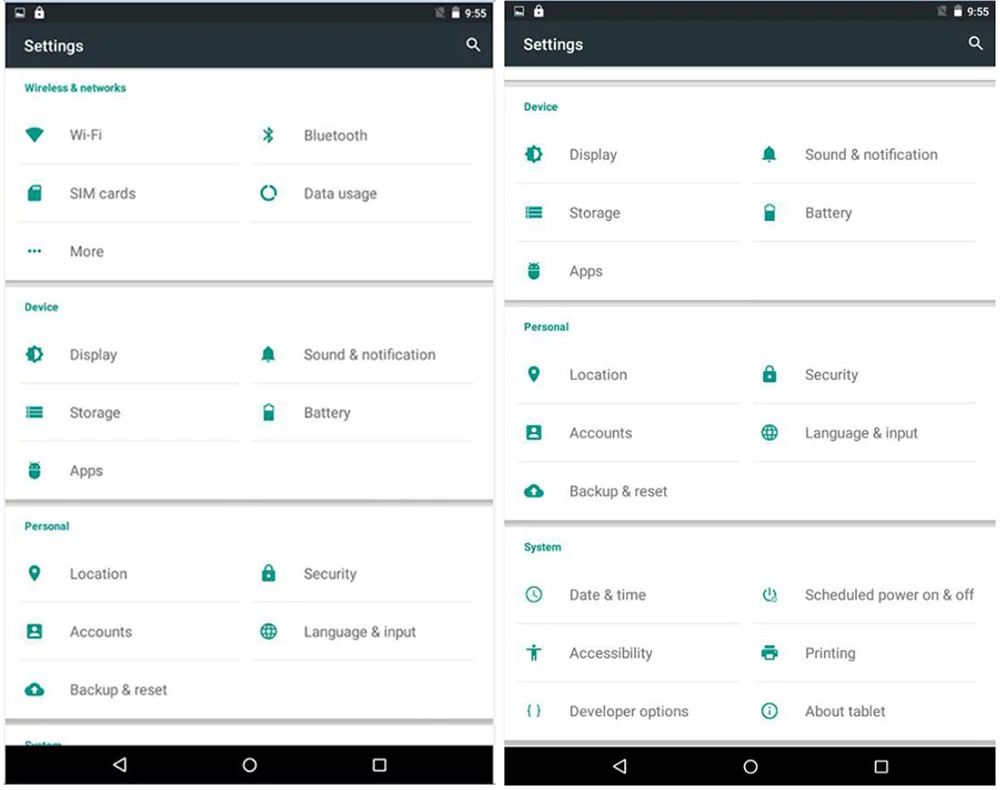Screen dimensions: 1000x790
Task: Open Sound & notification in left screen
Action: pos(369,355)
